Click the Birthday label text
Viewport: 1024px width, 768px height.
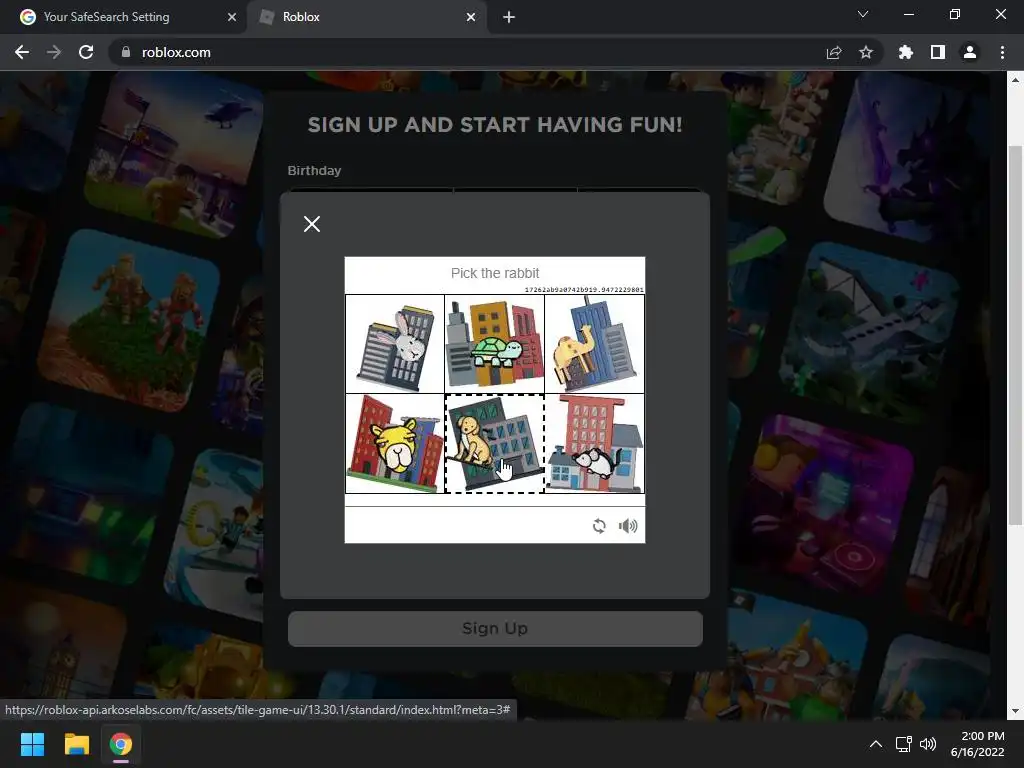tap(314, 170)
